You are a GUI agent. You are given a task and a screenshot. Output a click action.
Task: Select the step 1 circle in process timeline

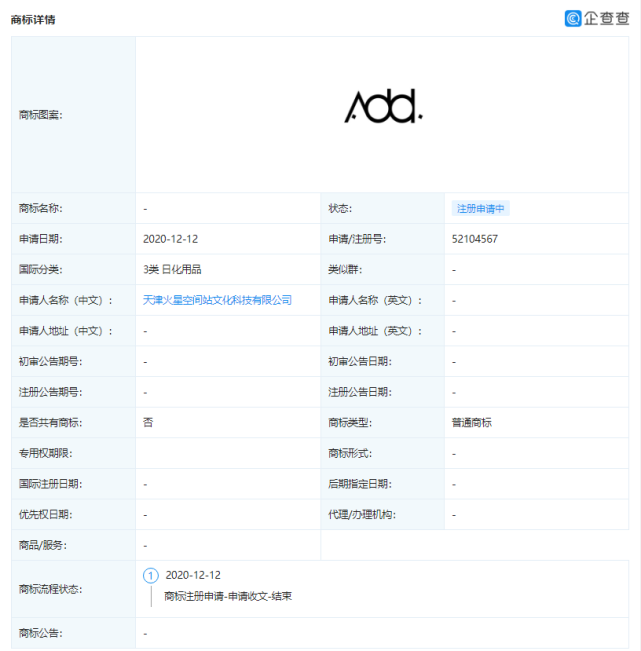point(151,575)
